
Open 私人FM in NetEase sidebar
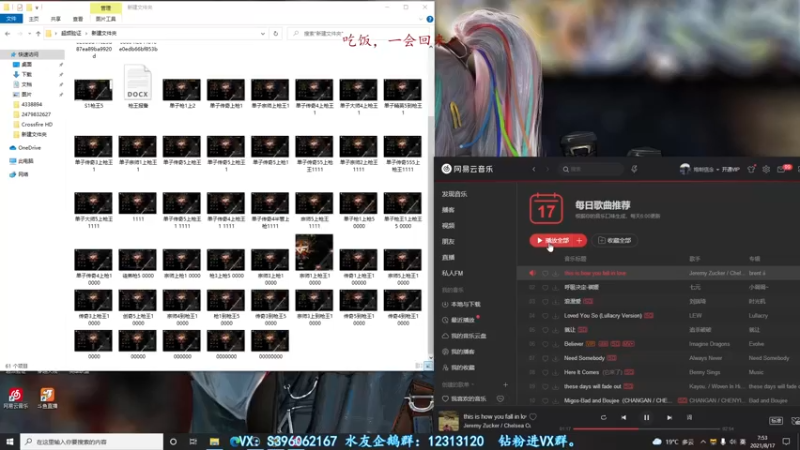click(452, 273)
